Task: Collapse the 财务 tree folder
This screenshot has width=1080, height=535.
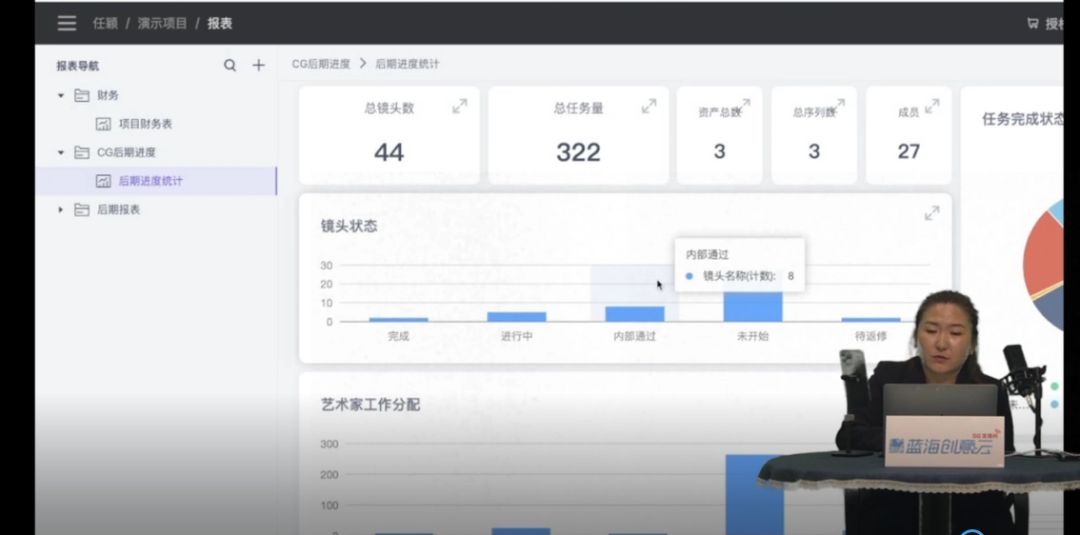Action: (61, 95)
